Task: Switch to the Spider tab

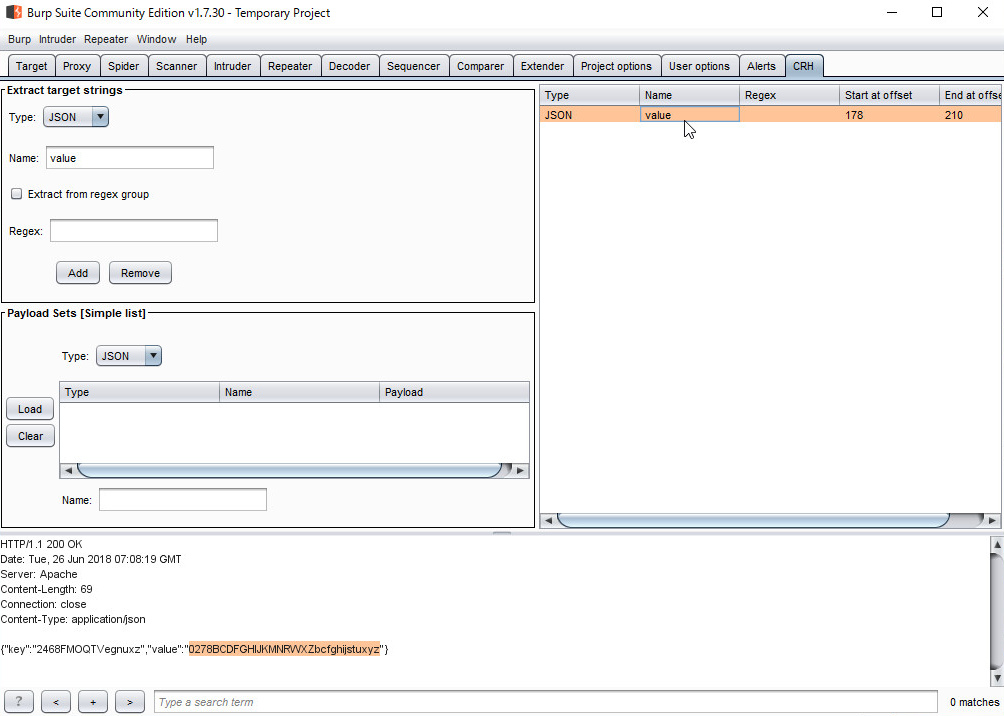Action: pos(124,66)
